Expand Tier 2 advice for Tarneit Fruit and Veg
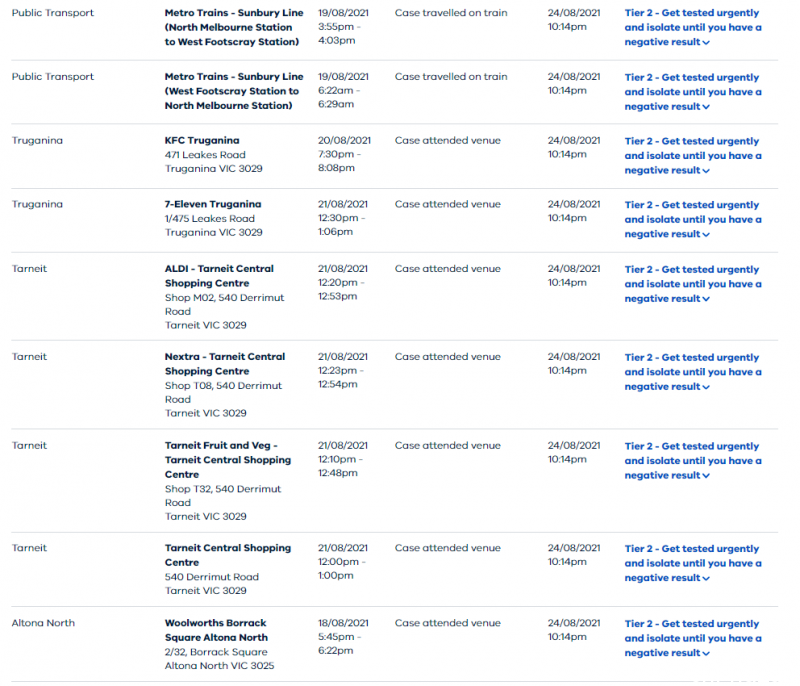The height and width of the screenshot is (686, 800). (x=693, y=461)
